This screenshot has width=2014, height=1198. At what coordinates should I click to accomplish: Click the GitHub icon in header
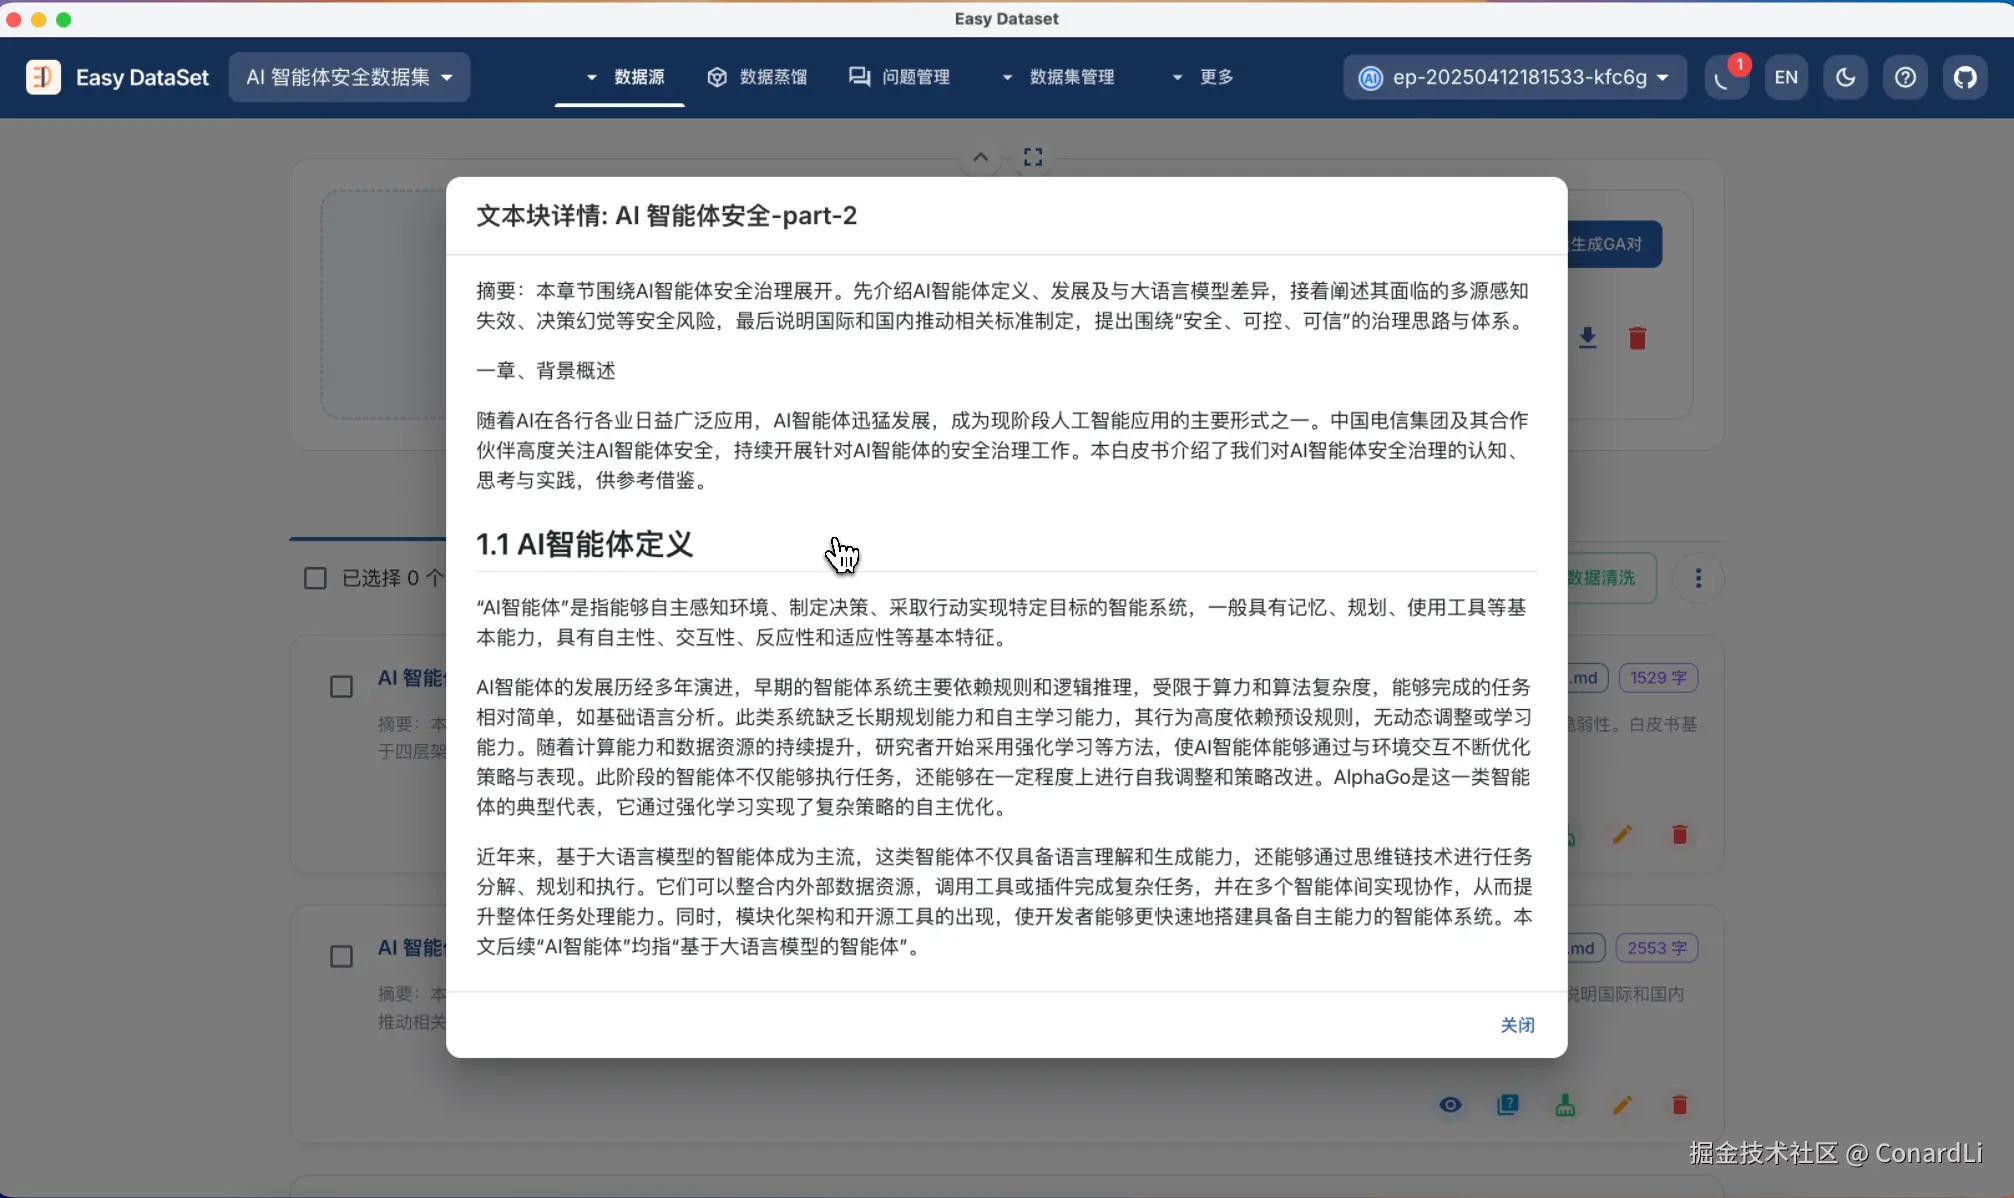(x=1965, y=77)
